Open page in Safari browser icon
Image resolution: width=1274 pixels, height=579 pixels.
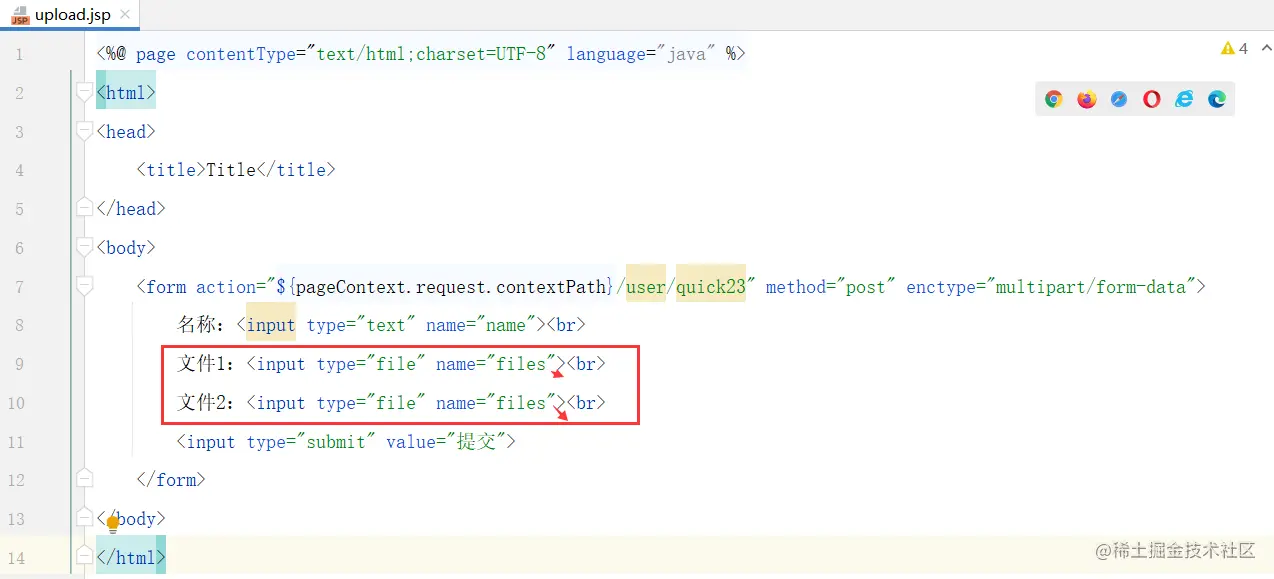1119,99
